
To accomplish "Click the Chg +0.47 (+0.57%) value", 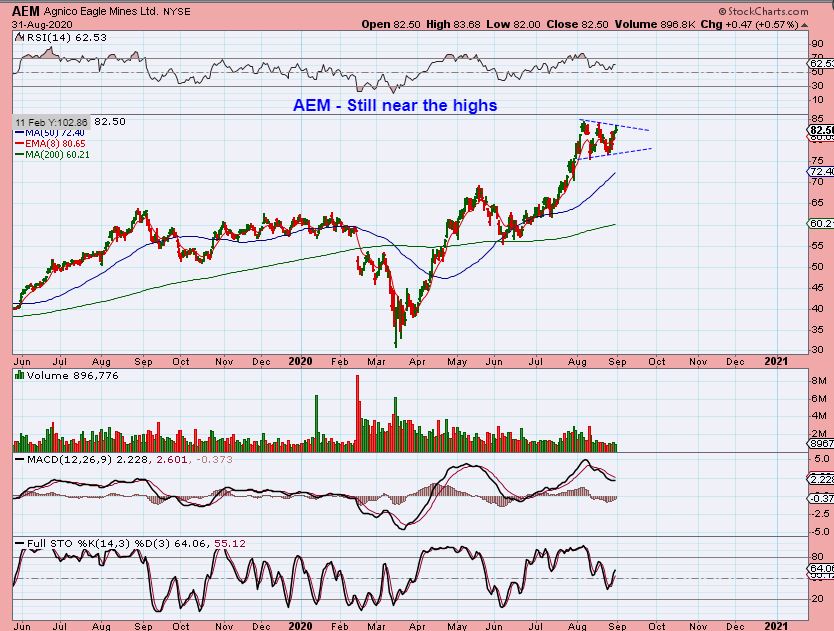I will coord(749,24).
